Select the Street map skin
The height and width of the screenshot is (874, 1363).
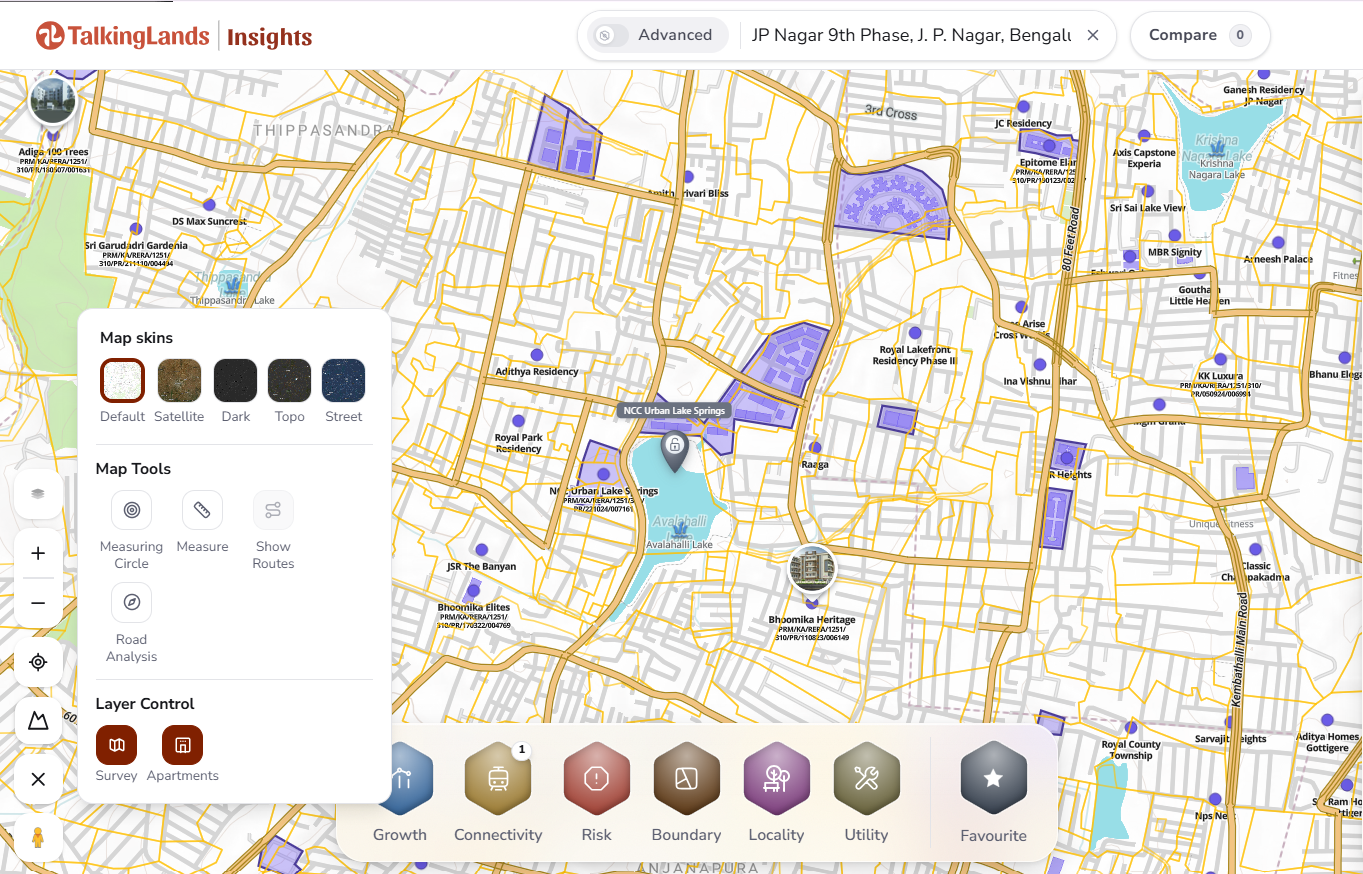click(x=343, y=380)
